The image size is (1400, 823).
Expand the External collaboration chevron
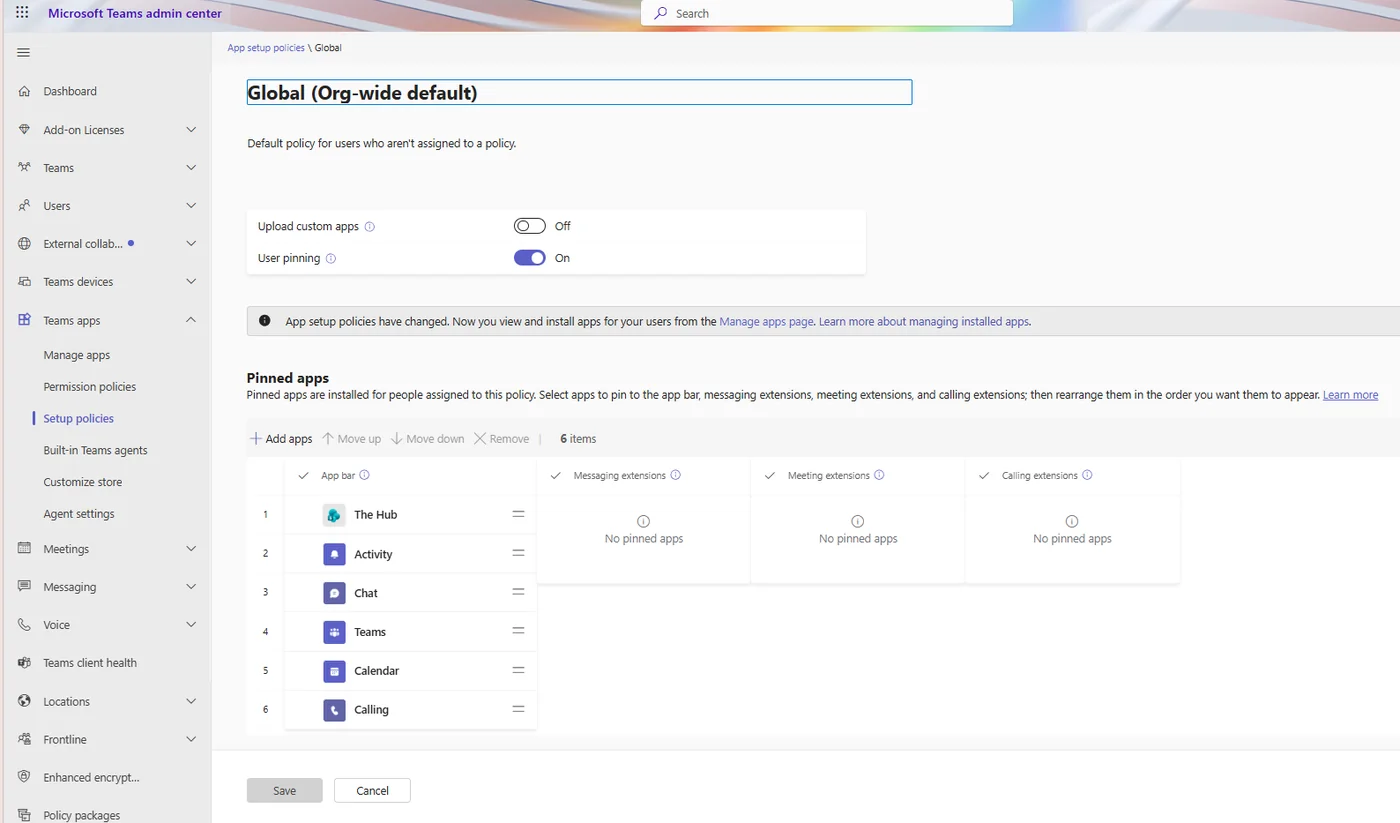click(x=191, y=244)
